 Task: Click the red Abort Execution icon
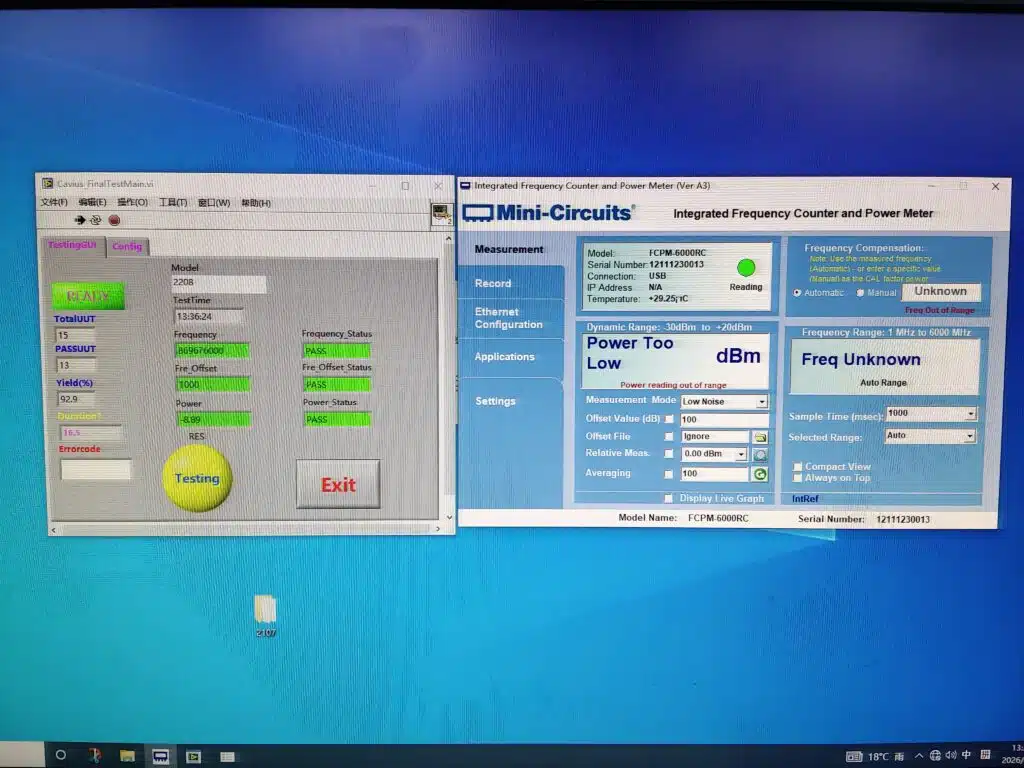[x=114, y=220]
